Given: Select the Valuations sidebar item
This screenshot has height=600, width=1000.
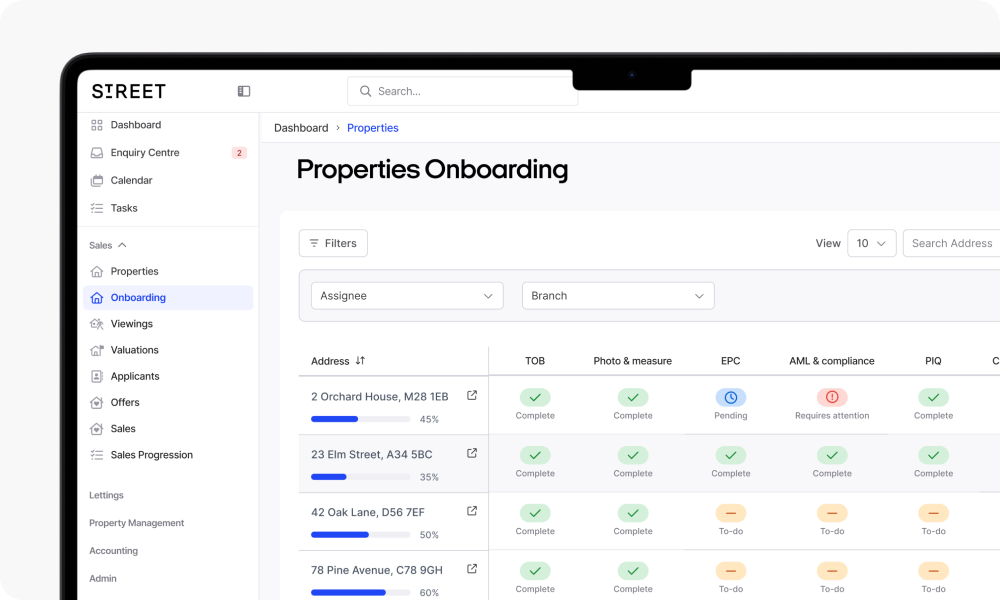Looking at the screenshot, I should (135, 349).
